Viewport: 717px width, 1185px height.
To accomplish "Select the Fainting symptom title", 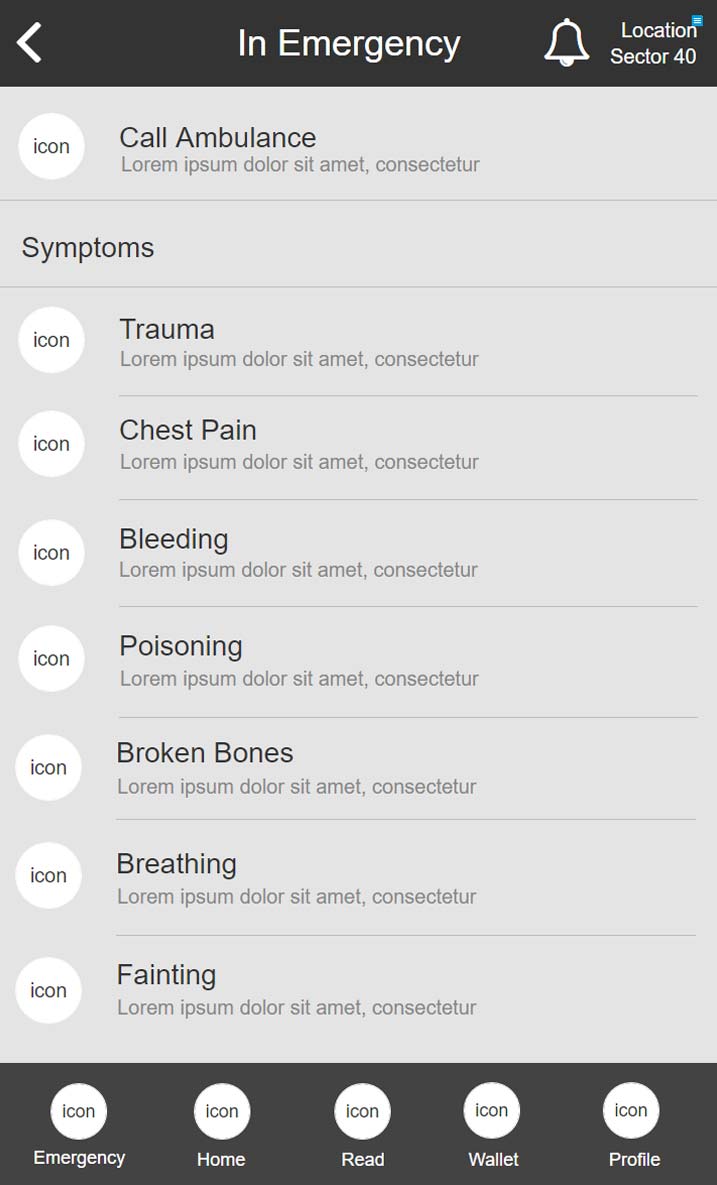I will pyautogui.click(x=166, y=975).
